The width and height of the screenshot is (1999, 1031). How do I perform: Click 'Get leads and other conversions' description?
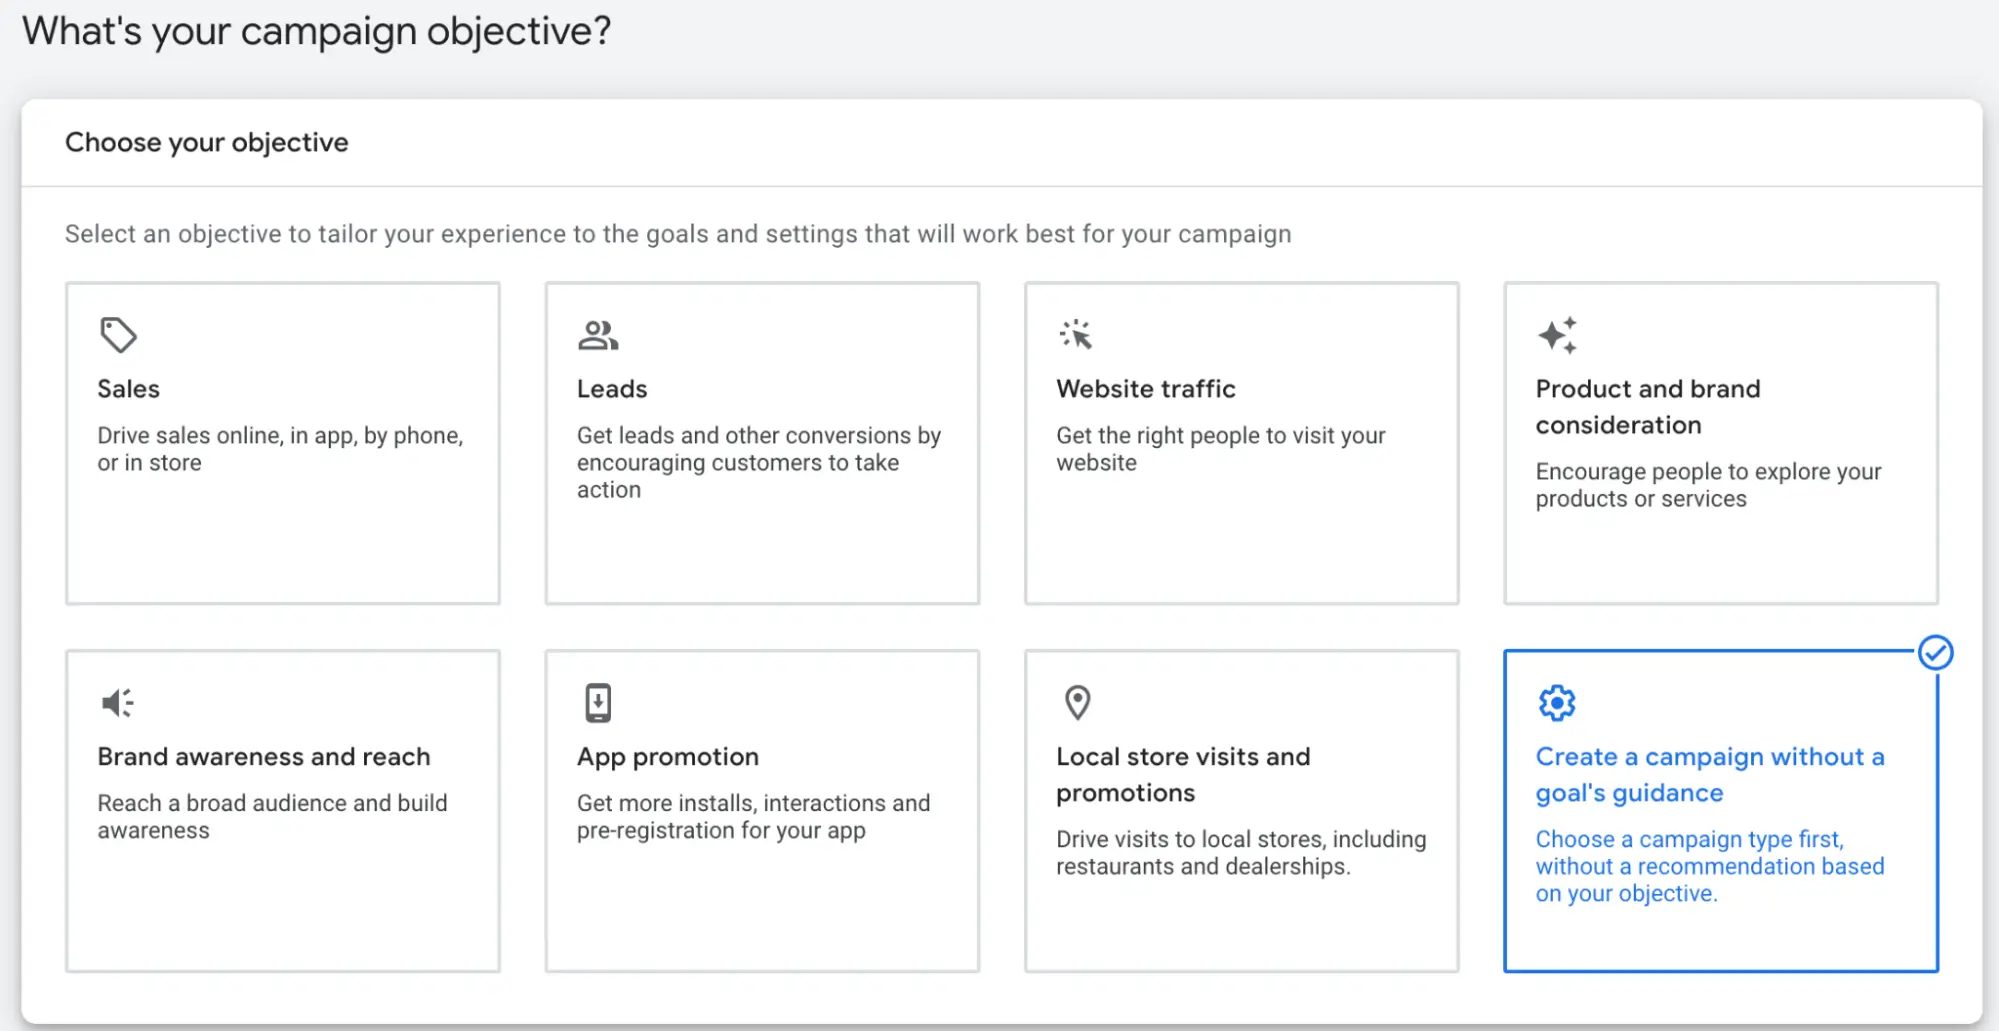tap(759, 463)
